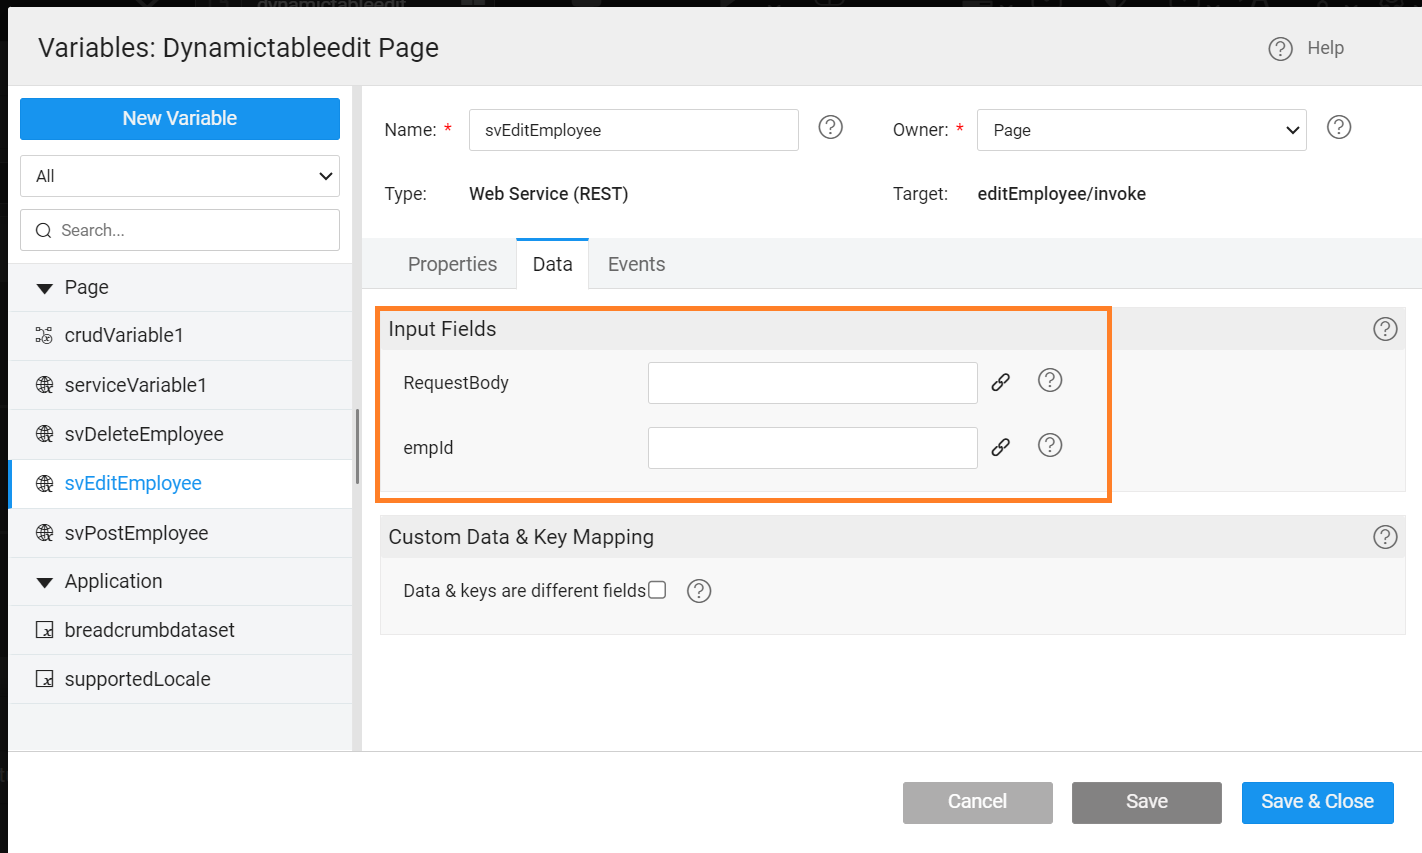The width and height of the screenshot is (1422, 853).
Task: Click help icon for RequestBody field
Action: pos(1049,380)
